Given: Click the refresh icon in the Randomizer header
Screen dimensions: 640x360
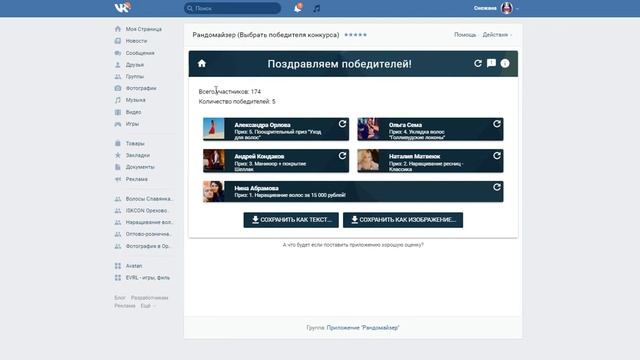Looking at the screenshot, I should point(478,63).
